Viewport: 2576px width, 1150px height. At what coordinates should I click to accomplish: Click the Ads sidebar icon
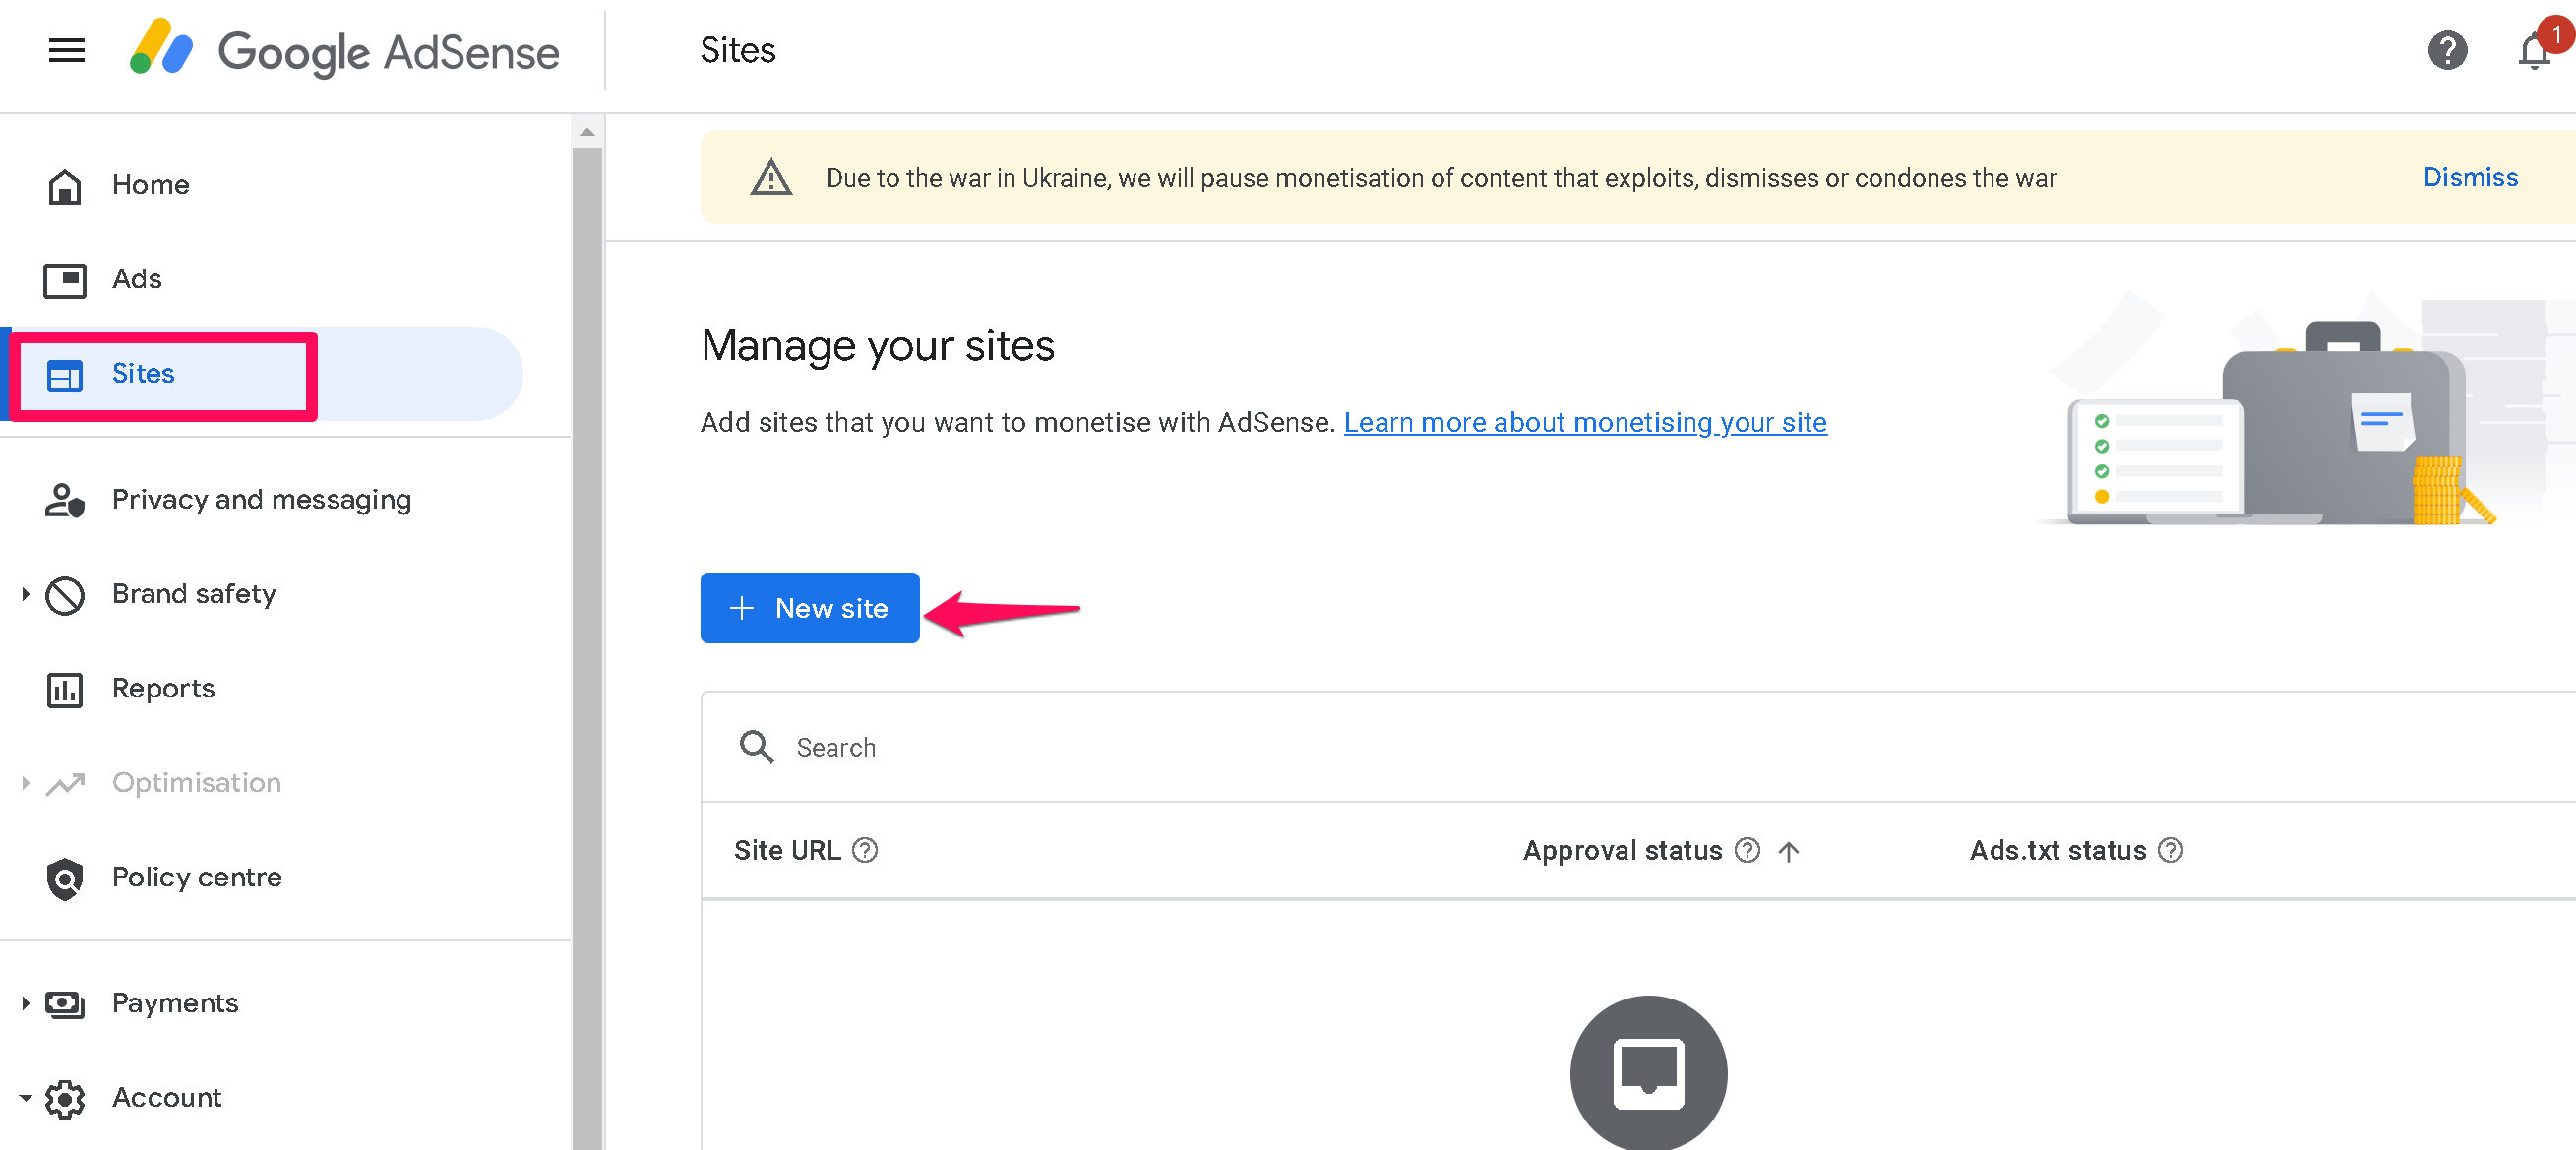[64, 280]
